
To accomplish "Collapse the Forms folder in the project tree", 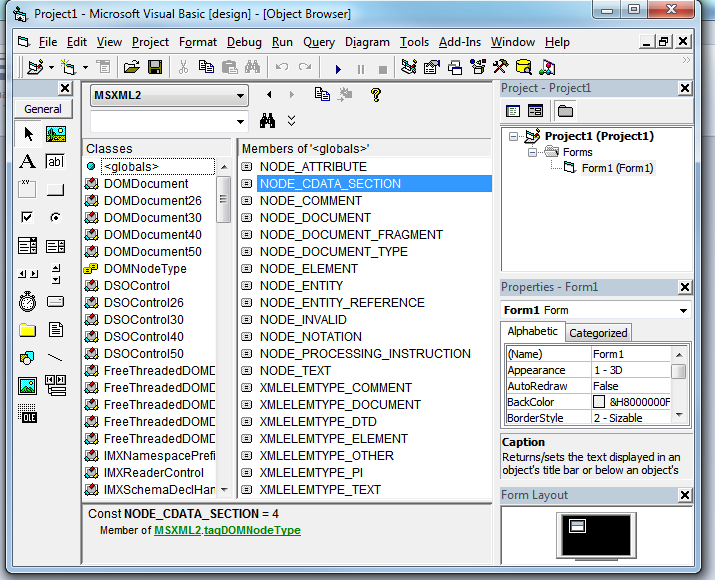I will pos(534,152).
